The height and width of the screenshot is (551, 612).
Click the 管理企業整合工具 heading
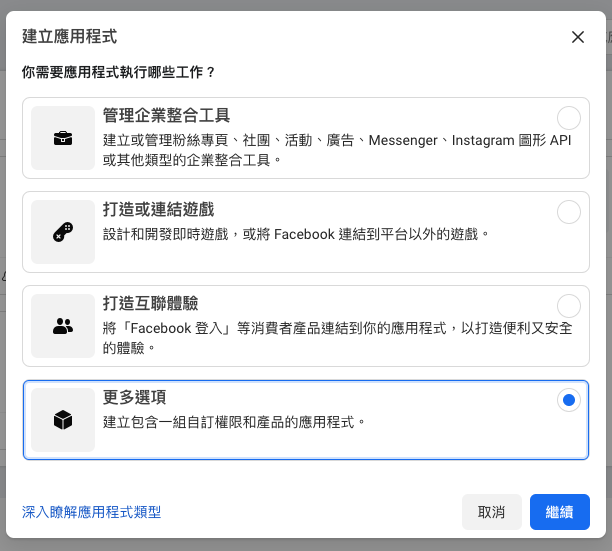pos(167,116)
